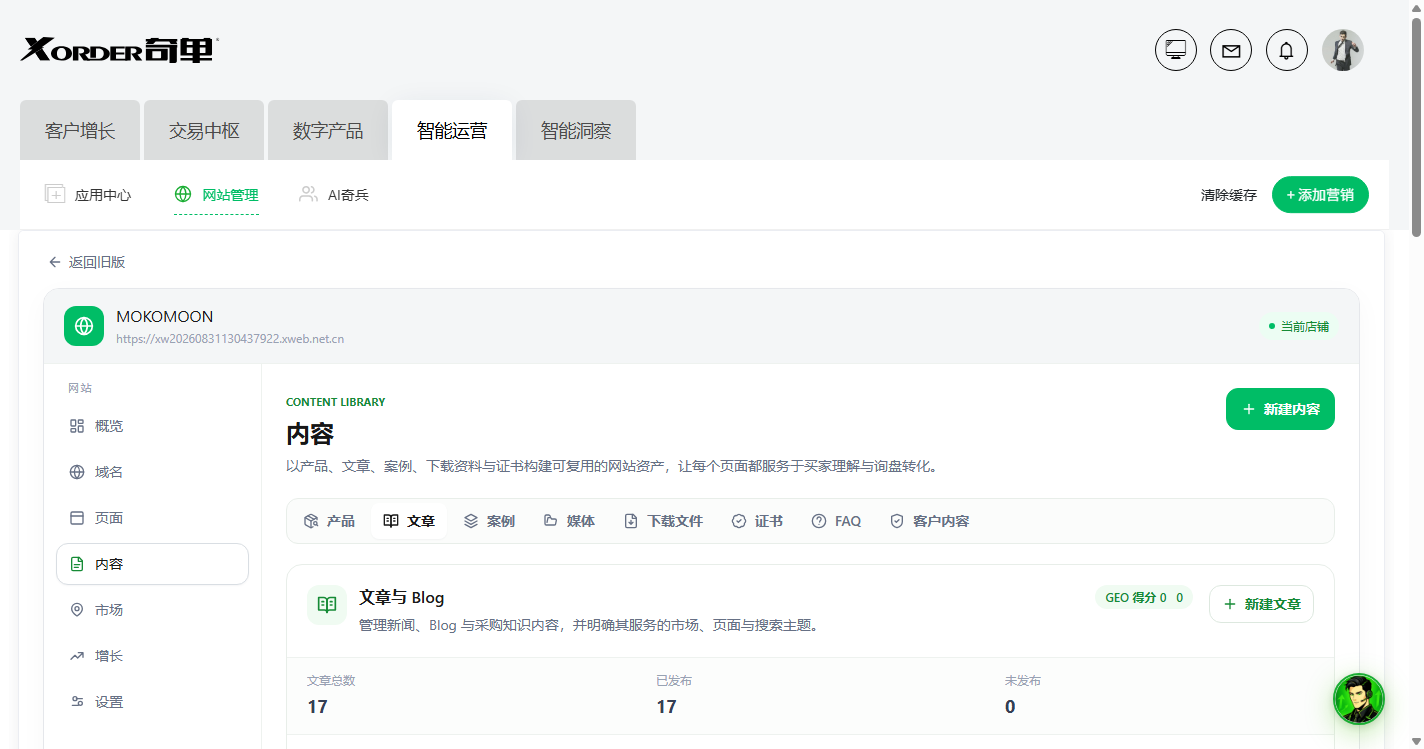Switch to the 智能运营 tab

tap(452, 130)
